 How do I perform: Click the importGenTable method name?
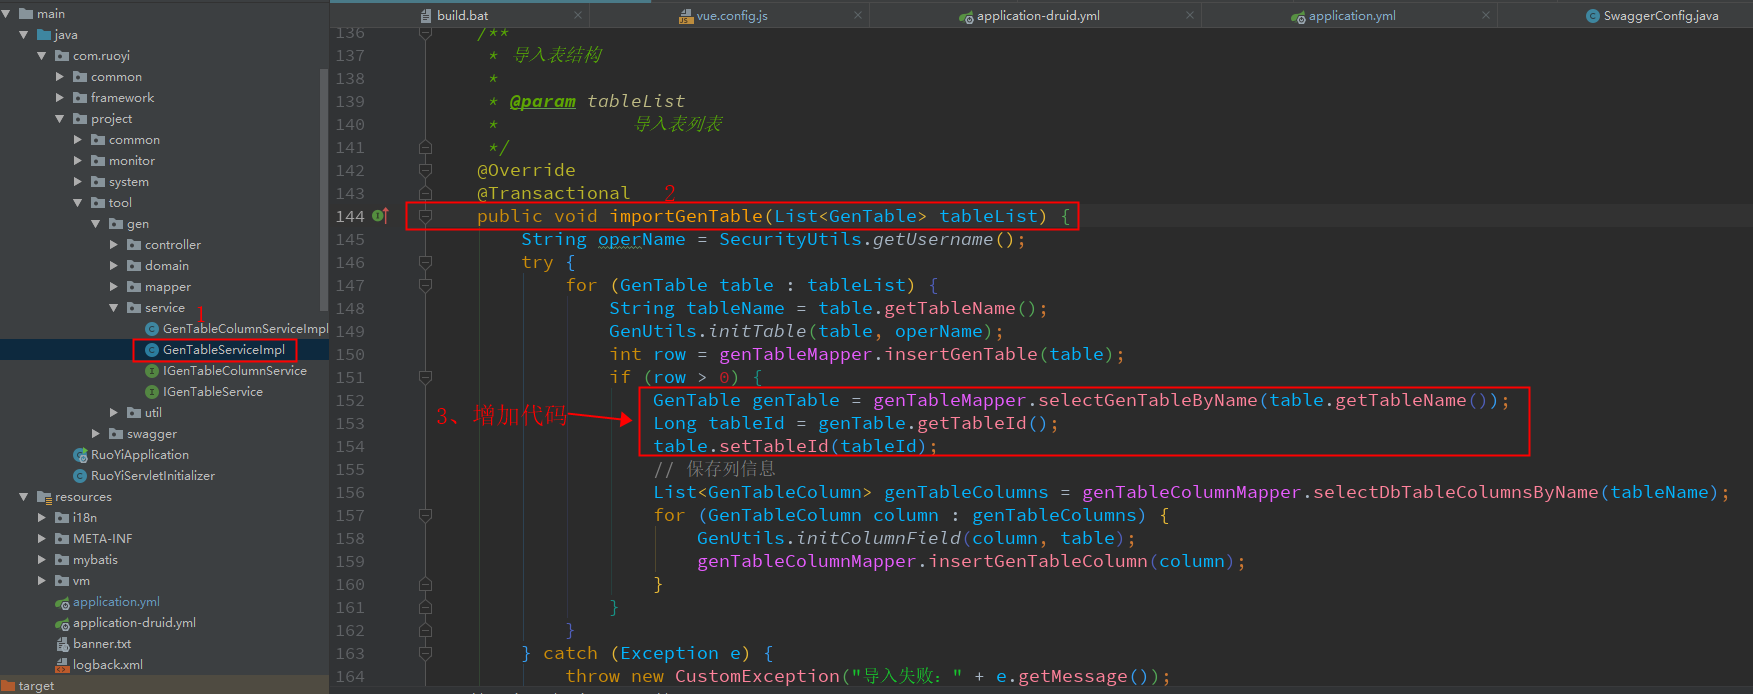[686, 216]
